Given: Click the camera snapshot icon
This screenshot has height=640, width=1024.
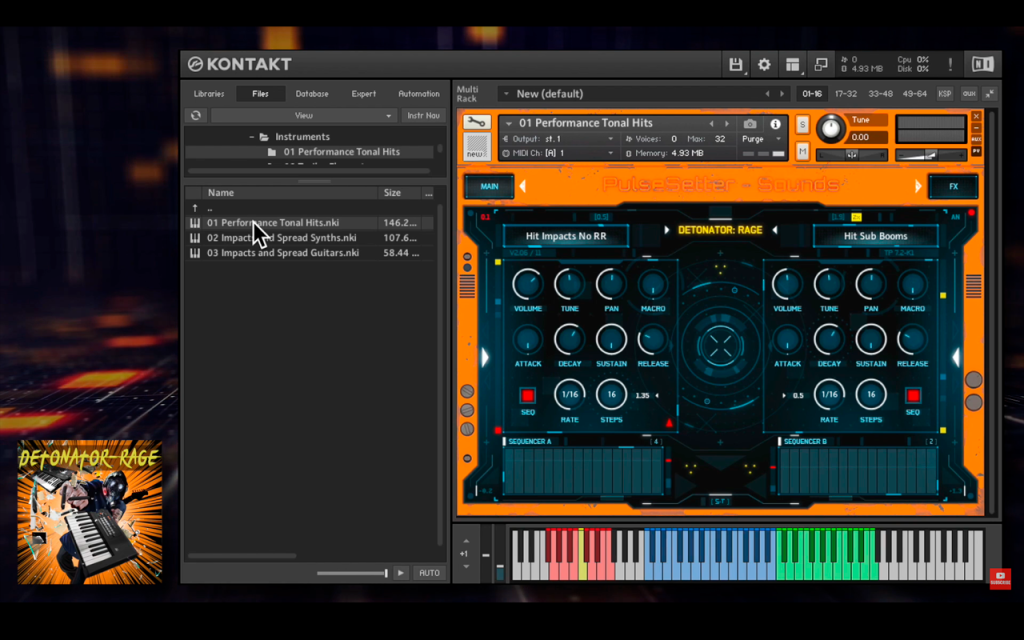Looking at the screenshot, I should (750, 123).
